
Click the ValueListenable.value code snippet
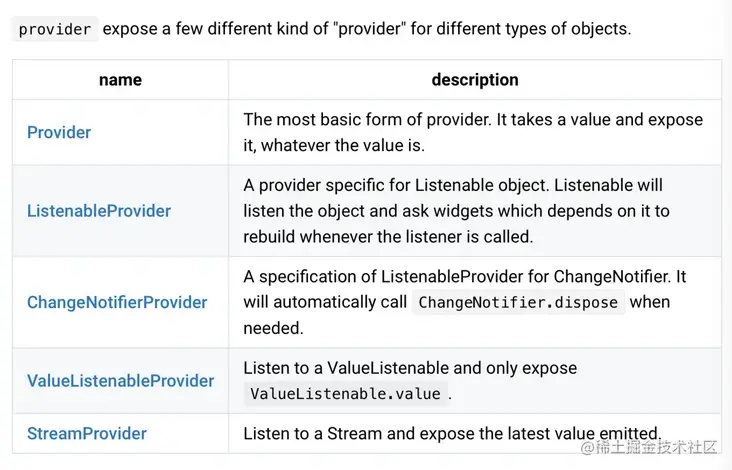pos(345,394)
